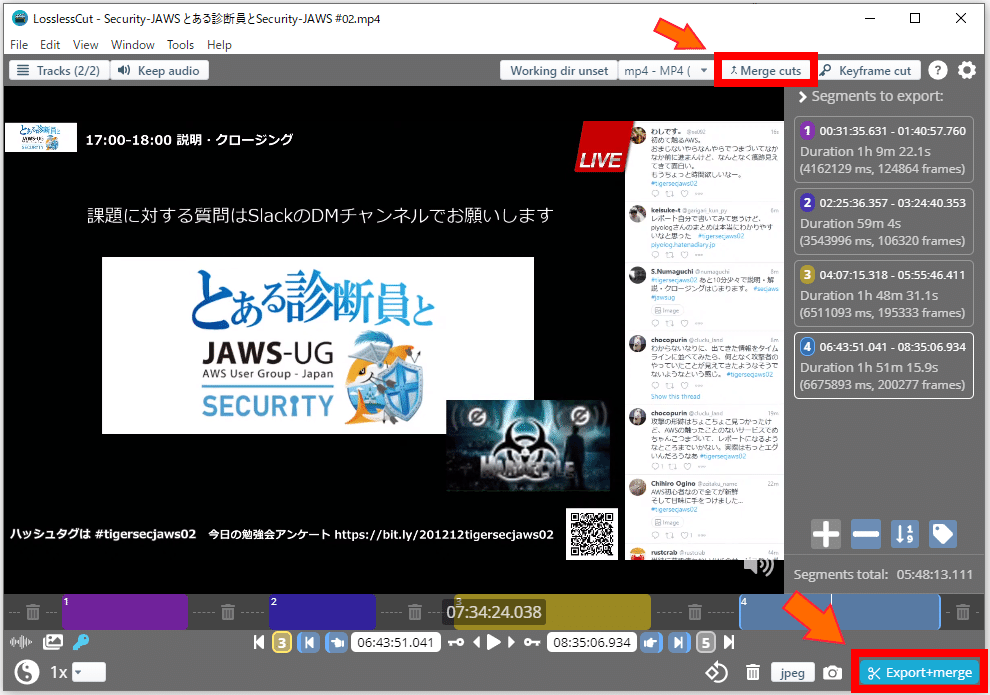
Task: Click the settings gear icon
Action: [x=966, y=70]
